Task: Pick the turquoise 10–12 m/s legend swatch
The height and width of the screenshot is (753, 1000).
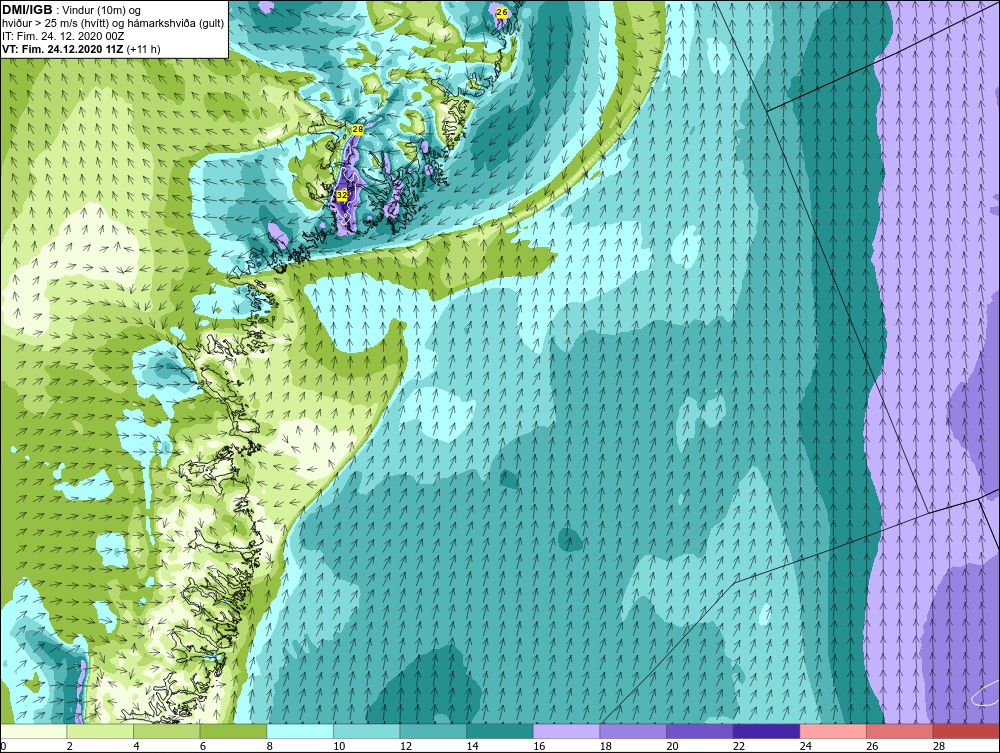Action: click(366, 731)
